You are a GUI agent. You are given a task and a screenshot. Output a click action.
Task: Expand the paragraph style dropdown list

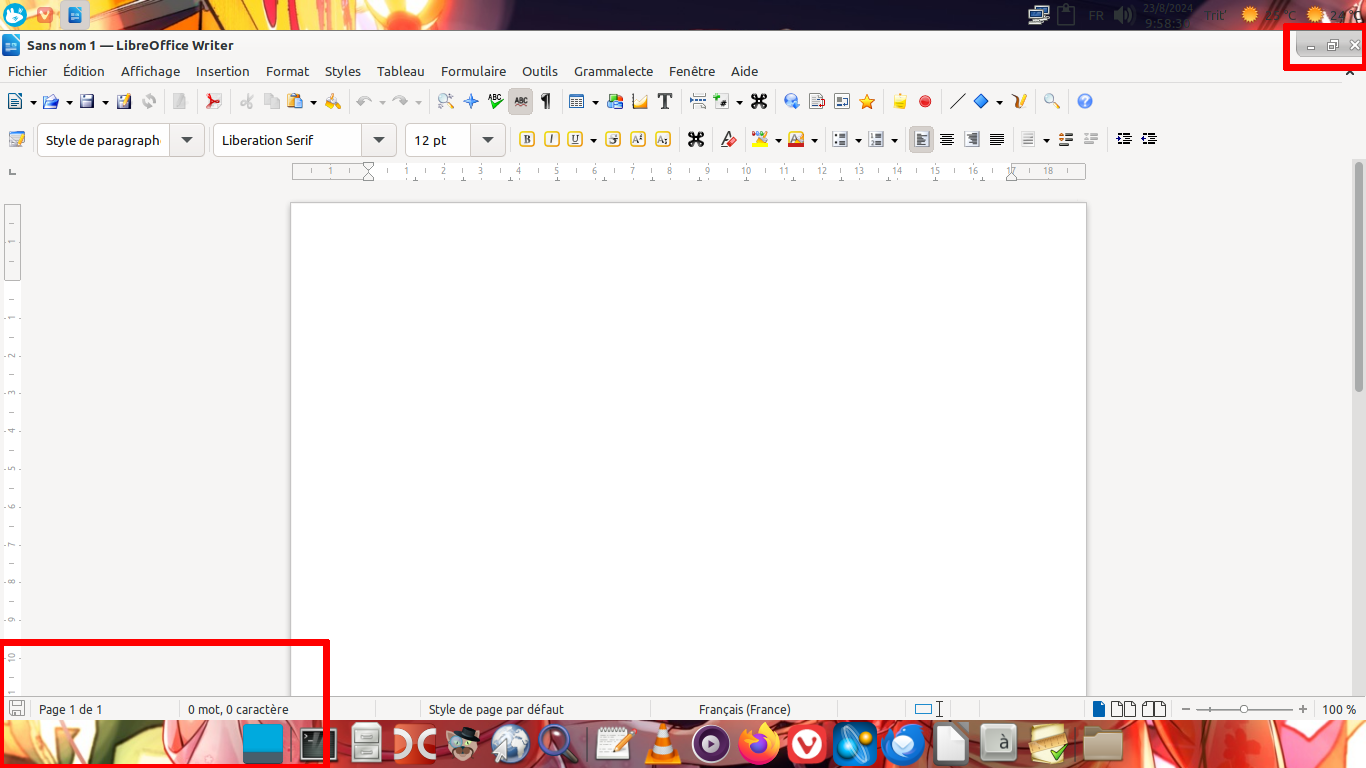coord(187,140)
